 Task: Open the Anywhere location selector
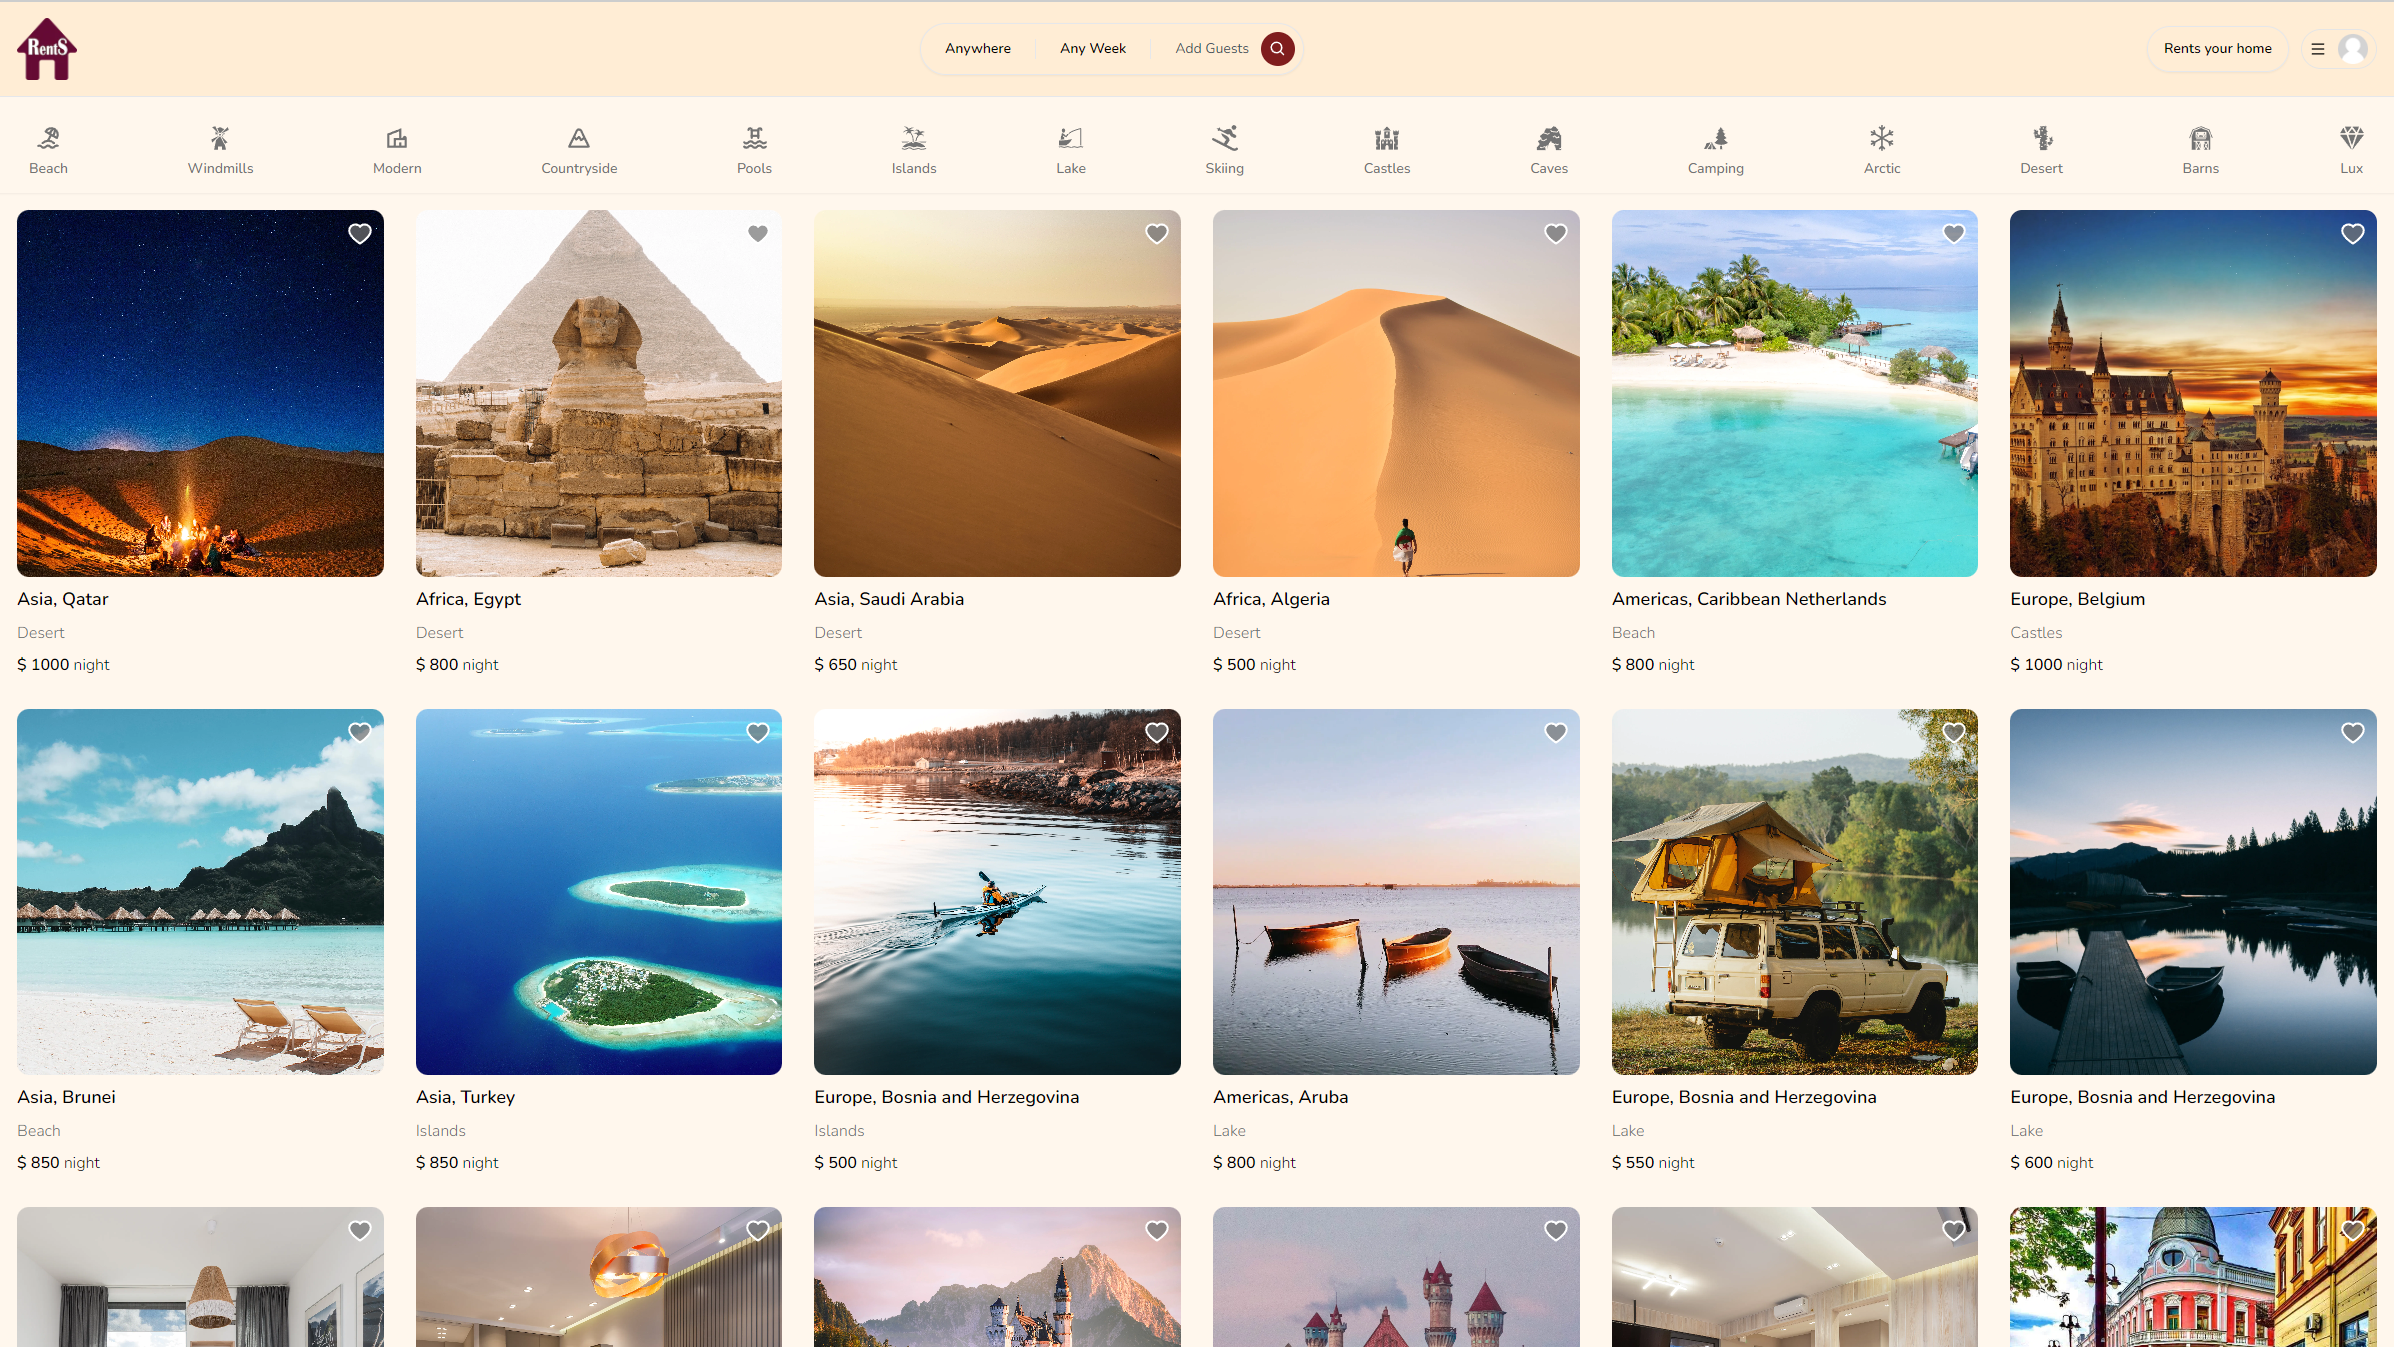(x=977, y=49)
